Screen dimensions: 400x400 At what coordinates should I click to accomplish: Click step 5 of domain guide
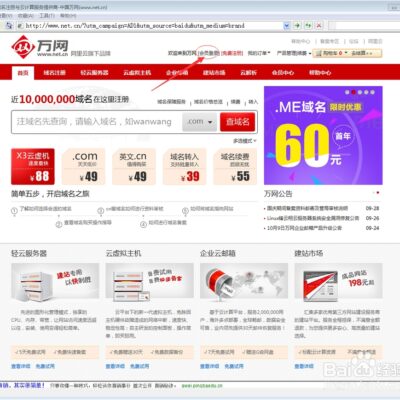coord(208,209)
